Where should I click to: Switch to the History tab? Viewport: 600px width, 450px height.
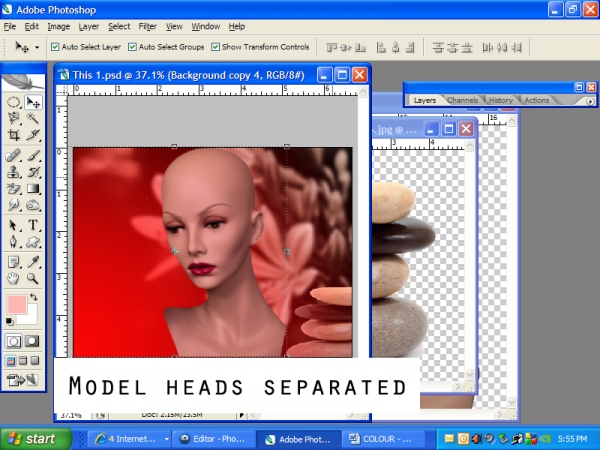click(501, 100)
